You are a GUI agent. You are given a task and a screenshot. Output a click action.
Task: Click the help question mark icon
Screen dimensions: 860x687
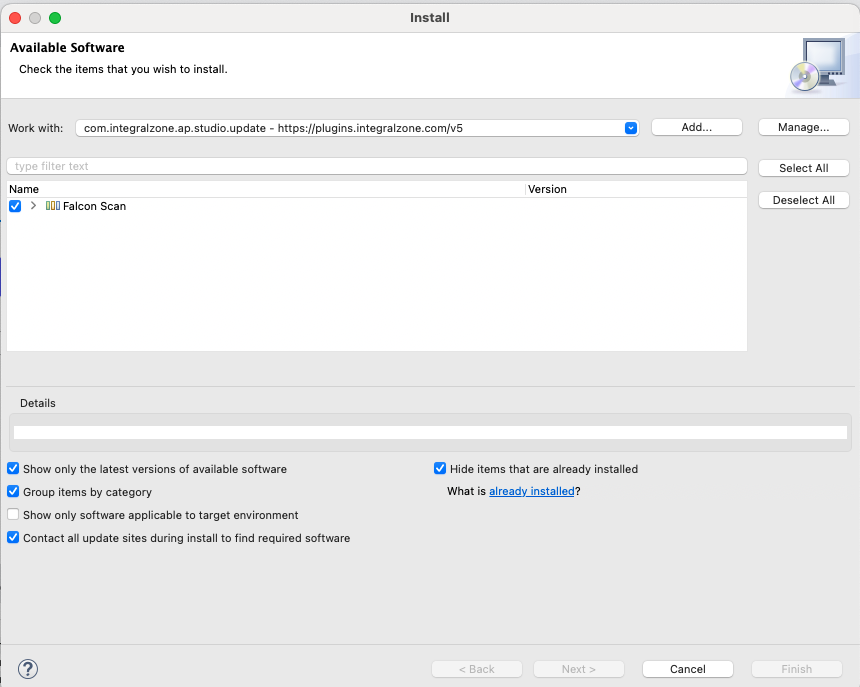pos(28,668)
